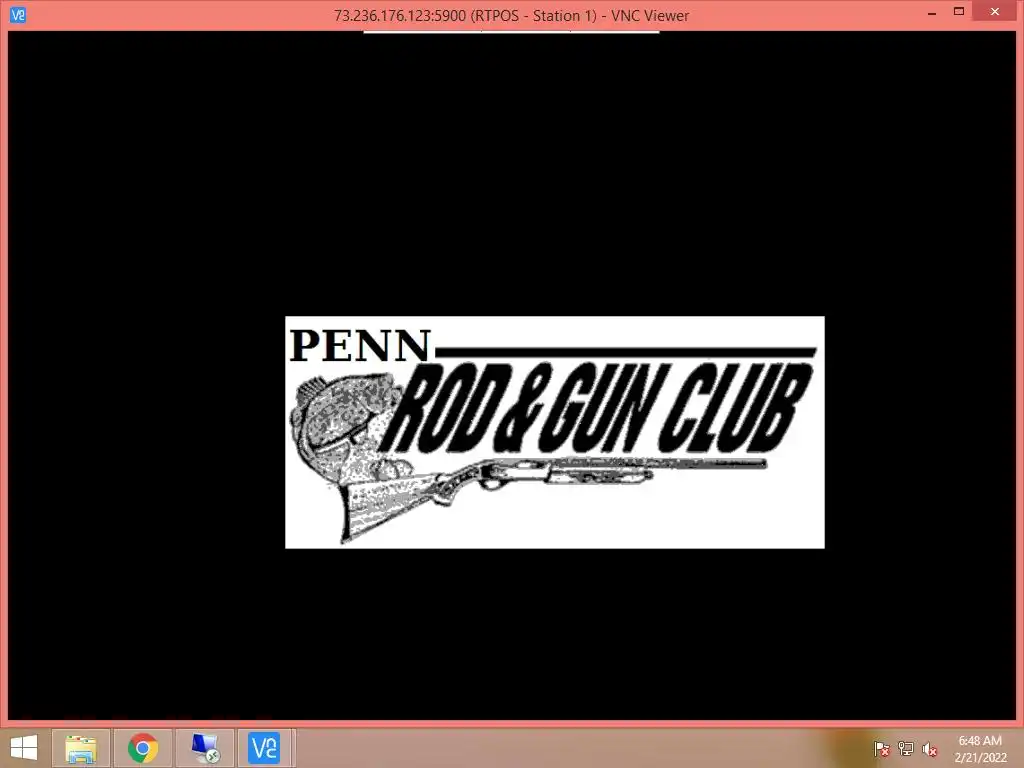Click the RTPOS - Station 1 window title
The height and width of the screenshot is (768, 1024).
[511, 16]
